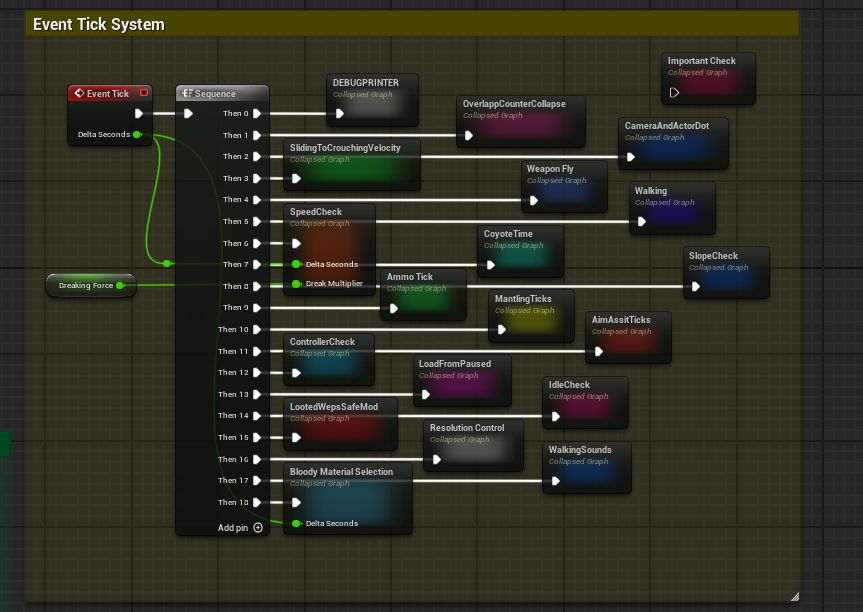Click Delta Seconds pin on Bloody Material Selection

pos(296,523)
